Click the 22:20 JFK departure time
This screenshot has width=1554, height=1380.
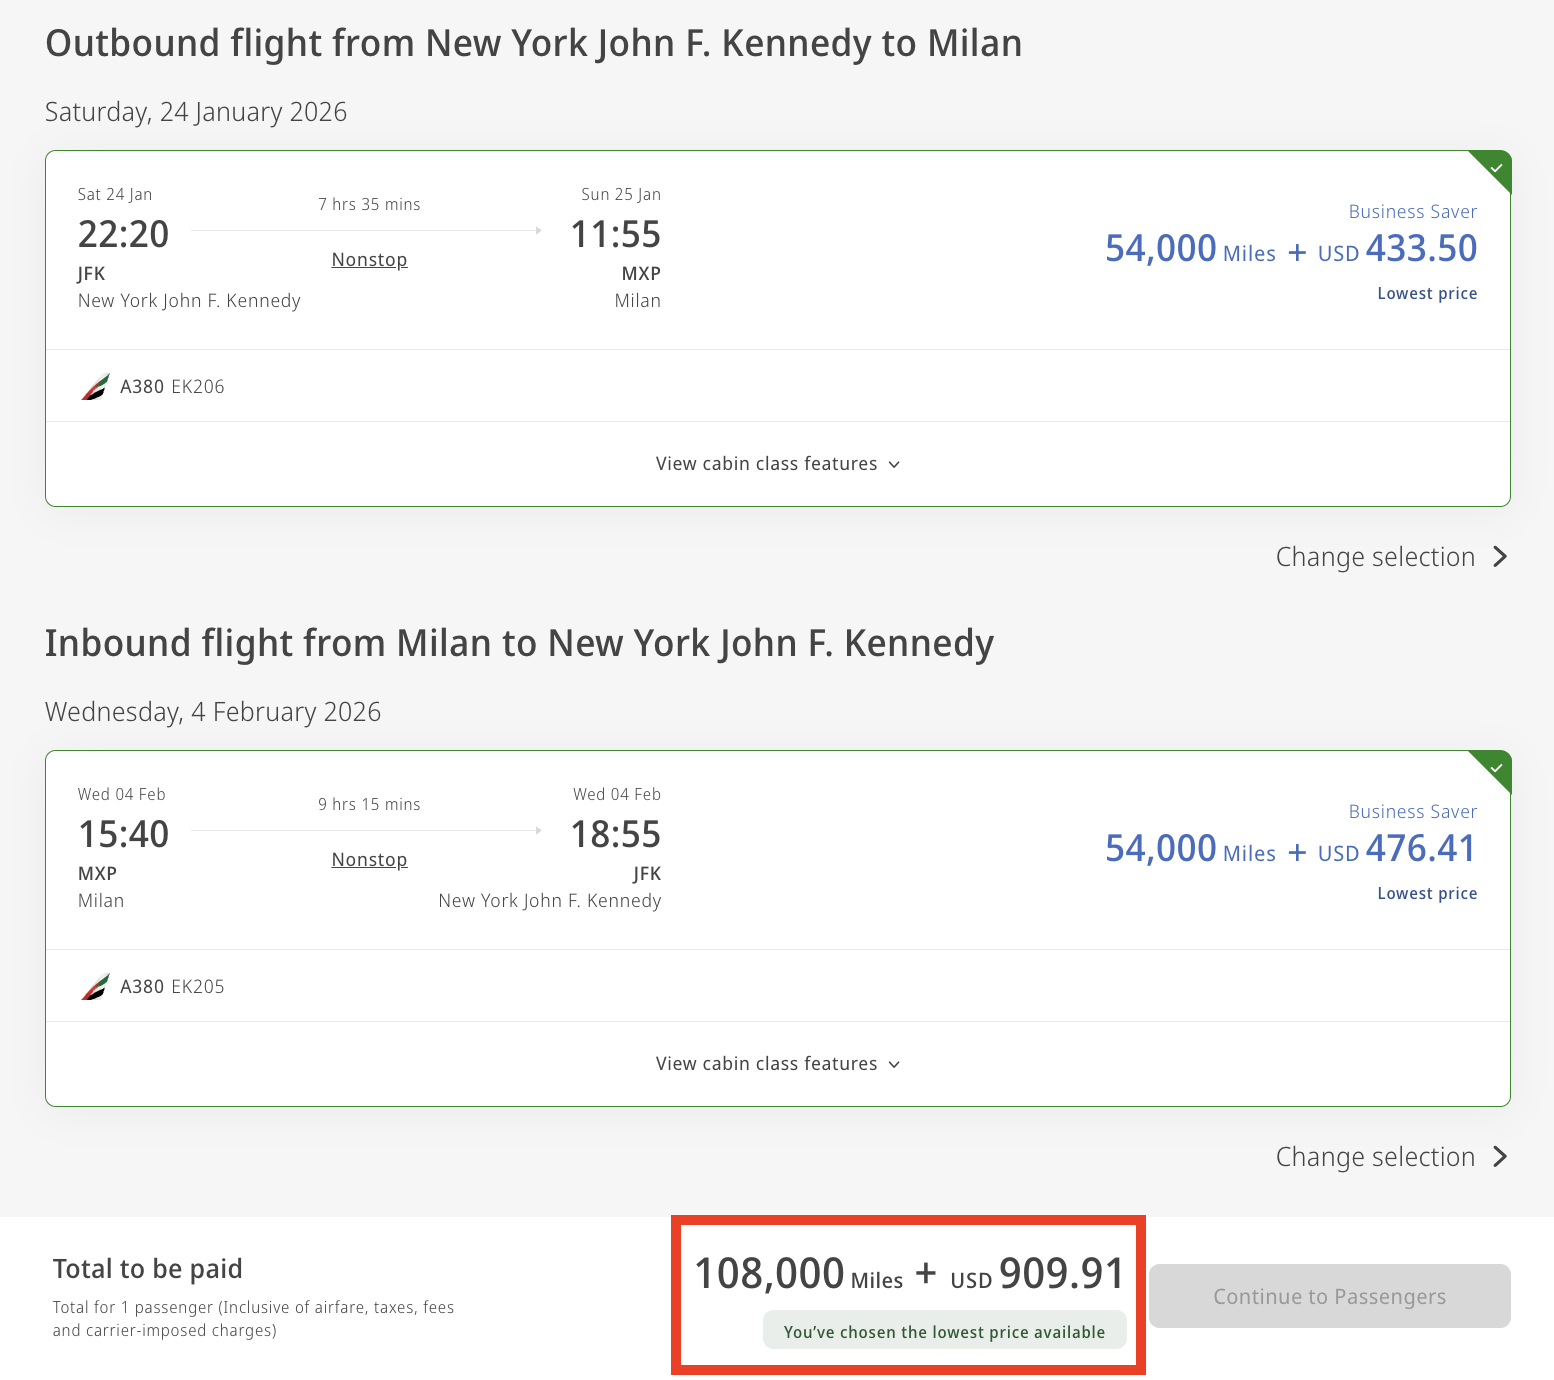click(123, 235)
